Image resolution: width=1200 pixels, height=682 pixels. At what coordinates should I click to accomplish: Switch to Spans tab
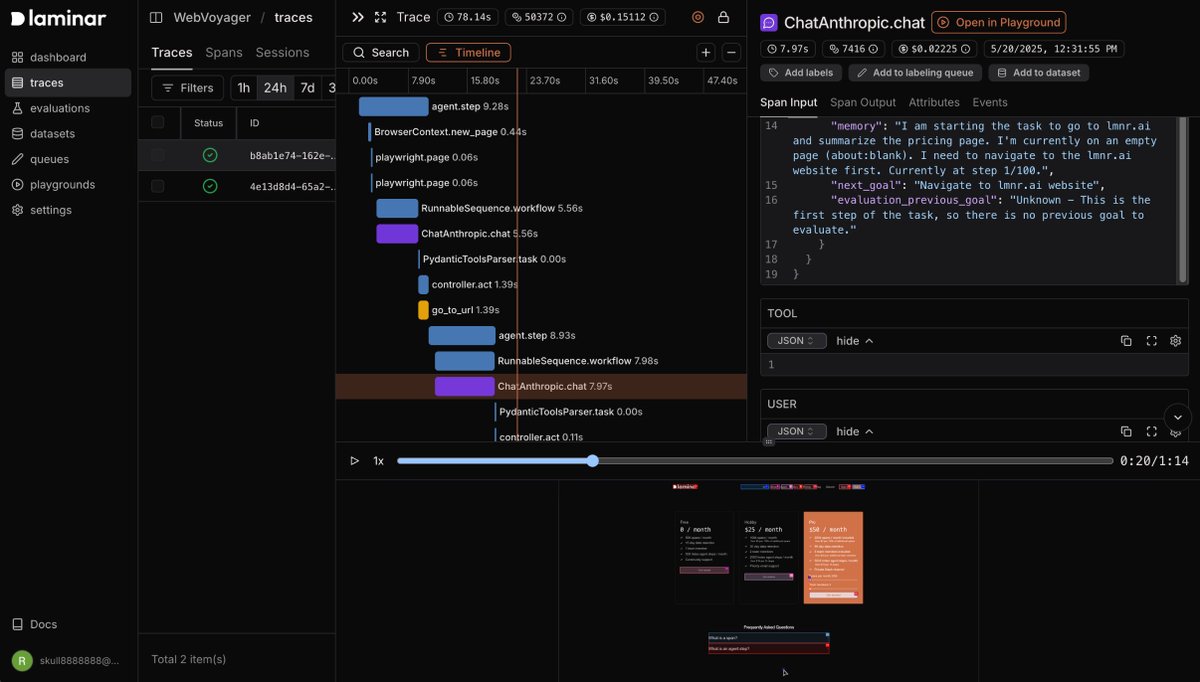tap(224, 52)
